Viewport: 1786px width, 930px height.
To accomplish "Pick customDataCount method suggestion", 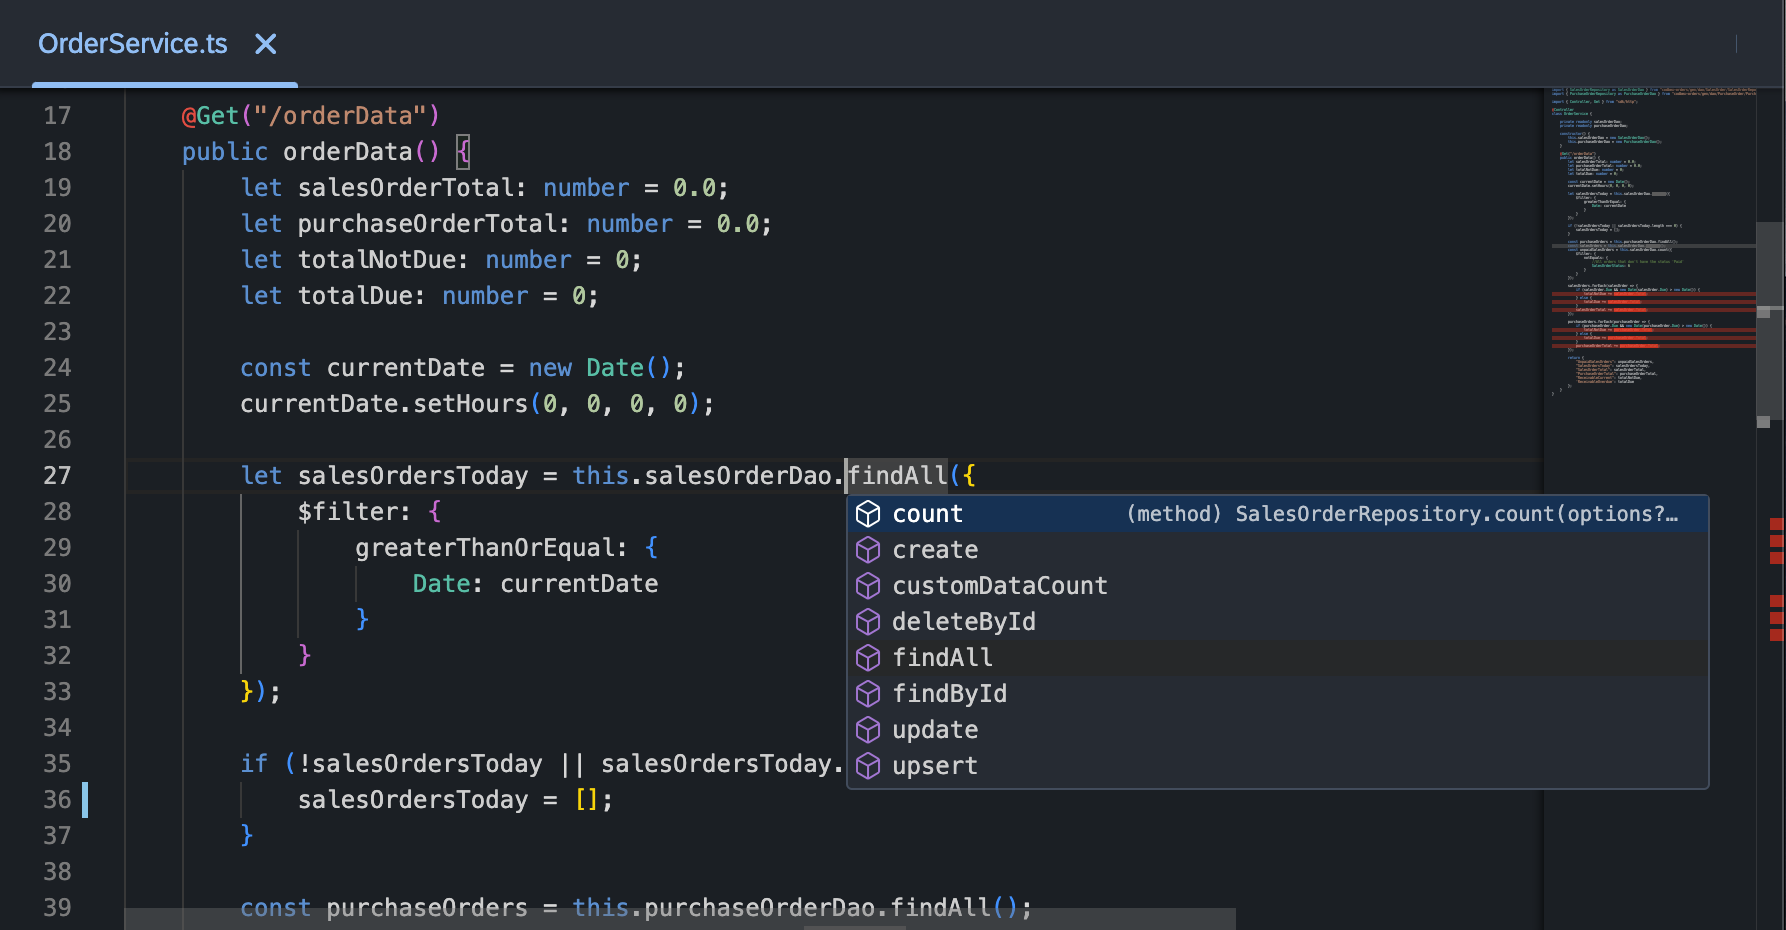I will tap(1278, 586).
